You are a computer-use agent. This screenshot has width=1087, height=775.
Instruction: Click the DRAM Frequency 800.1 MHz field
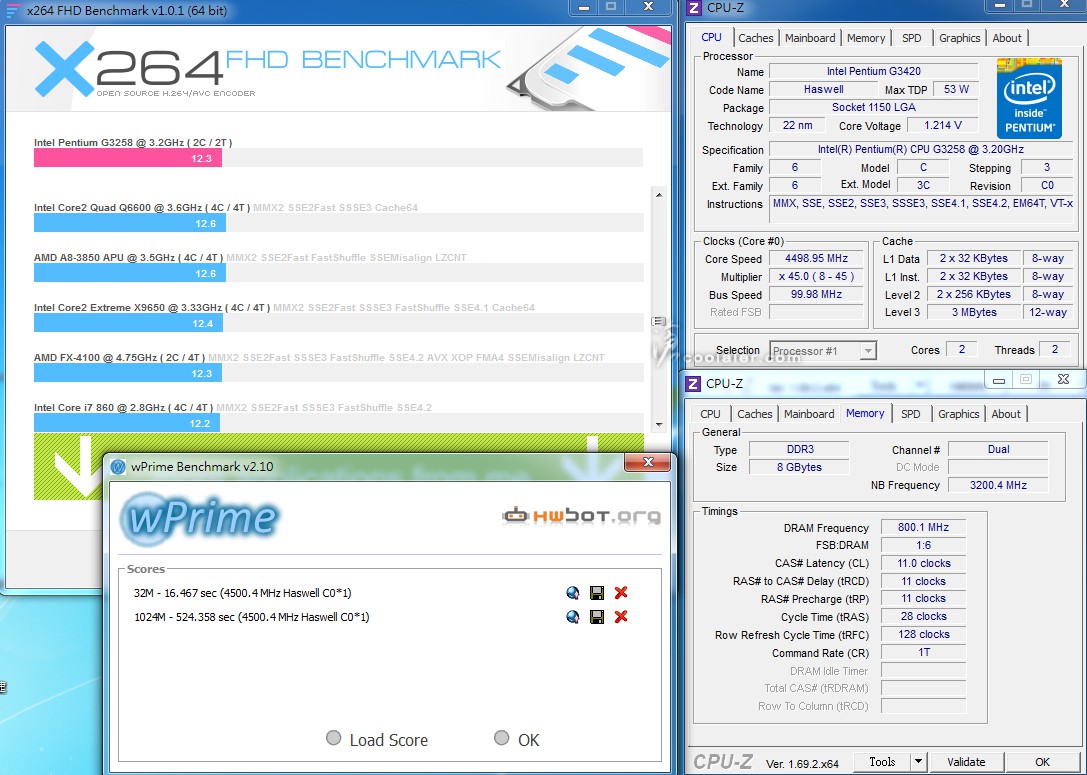(x=923, y=527)
